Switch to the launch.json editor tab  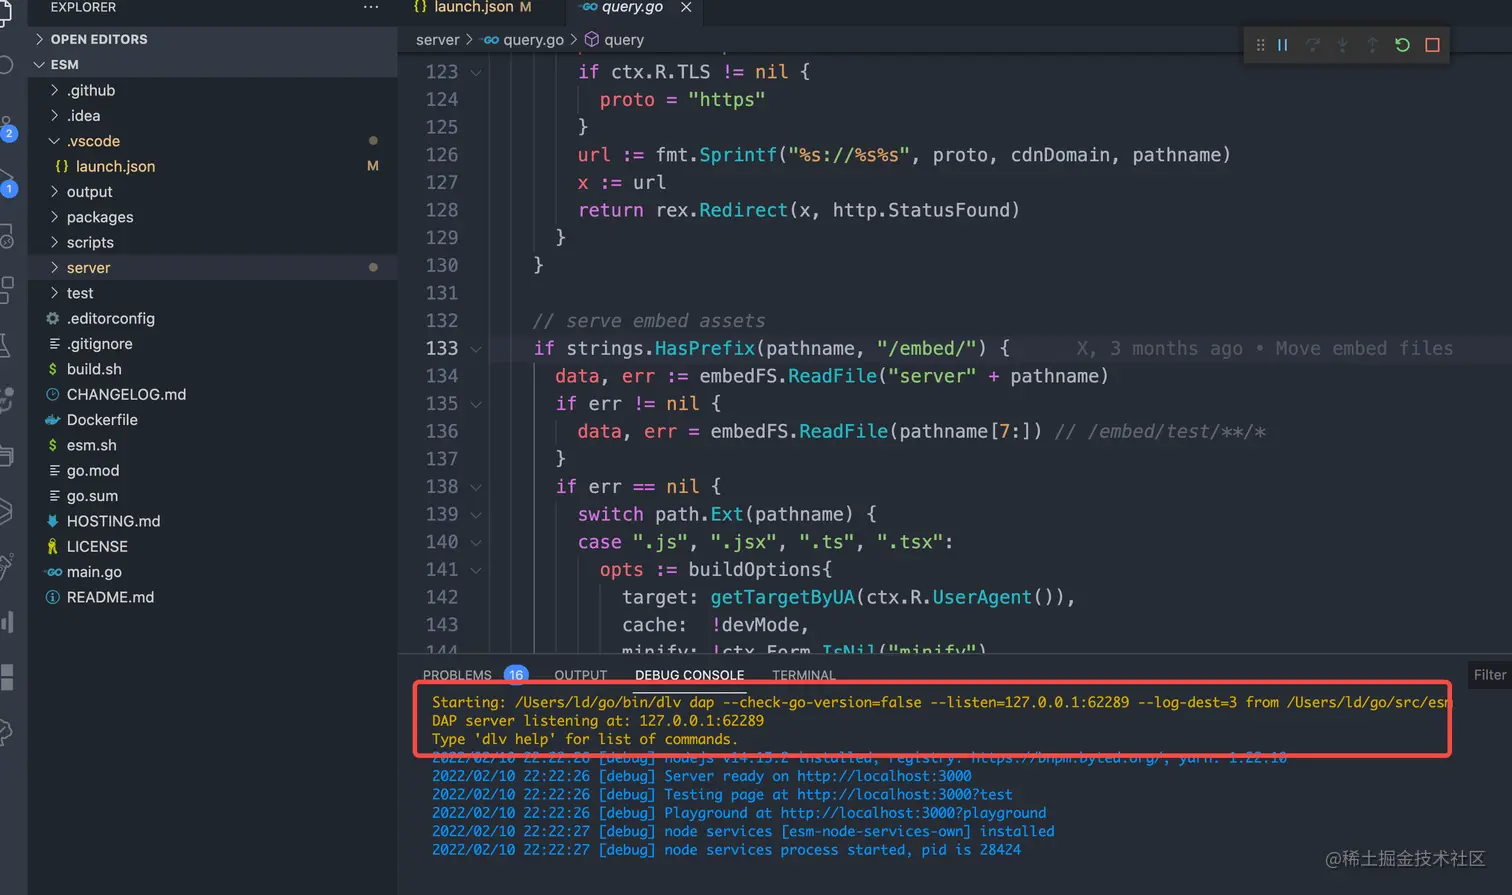pyautogui.click(x=472, y=7)
